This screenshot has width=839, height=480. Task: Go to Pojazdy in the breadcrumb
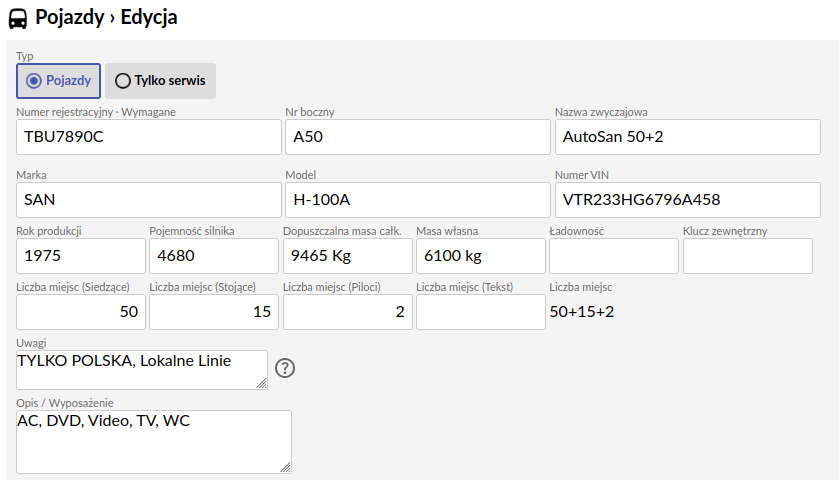pyautogui.click(x=70, y=18)
